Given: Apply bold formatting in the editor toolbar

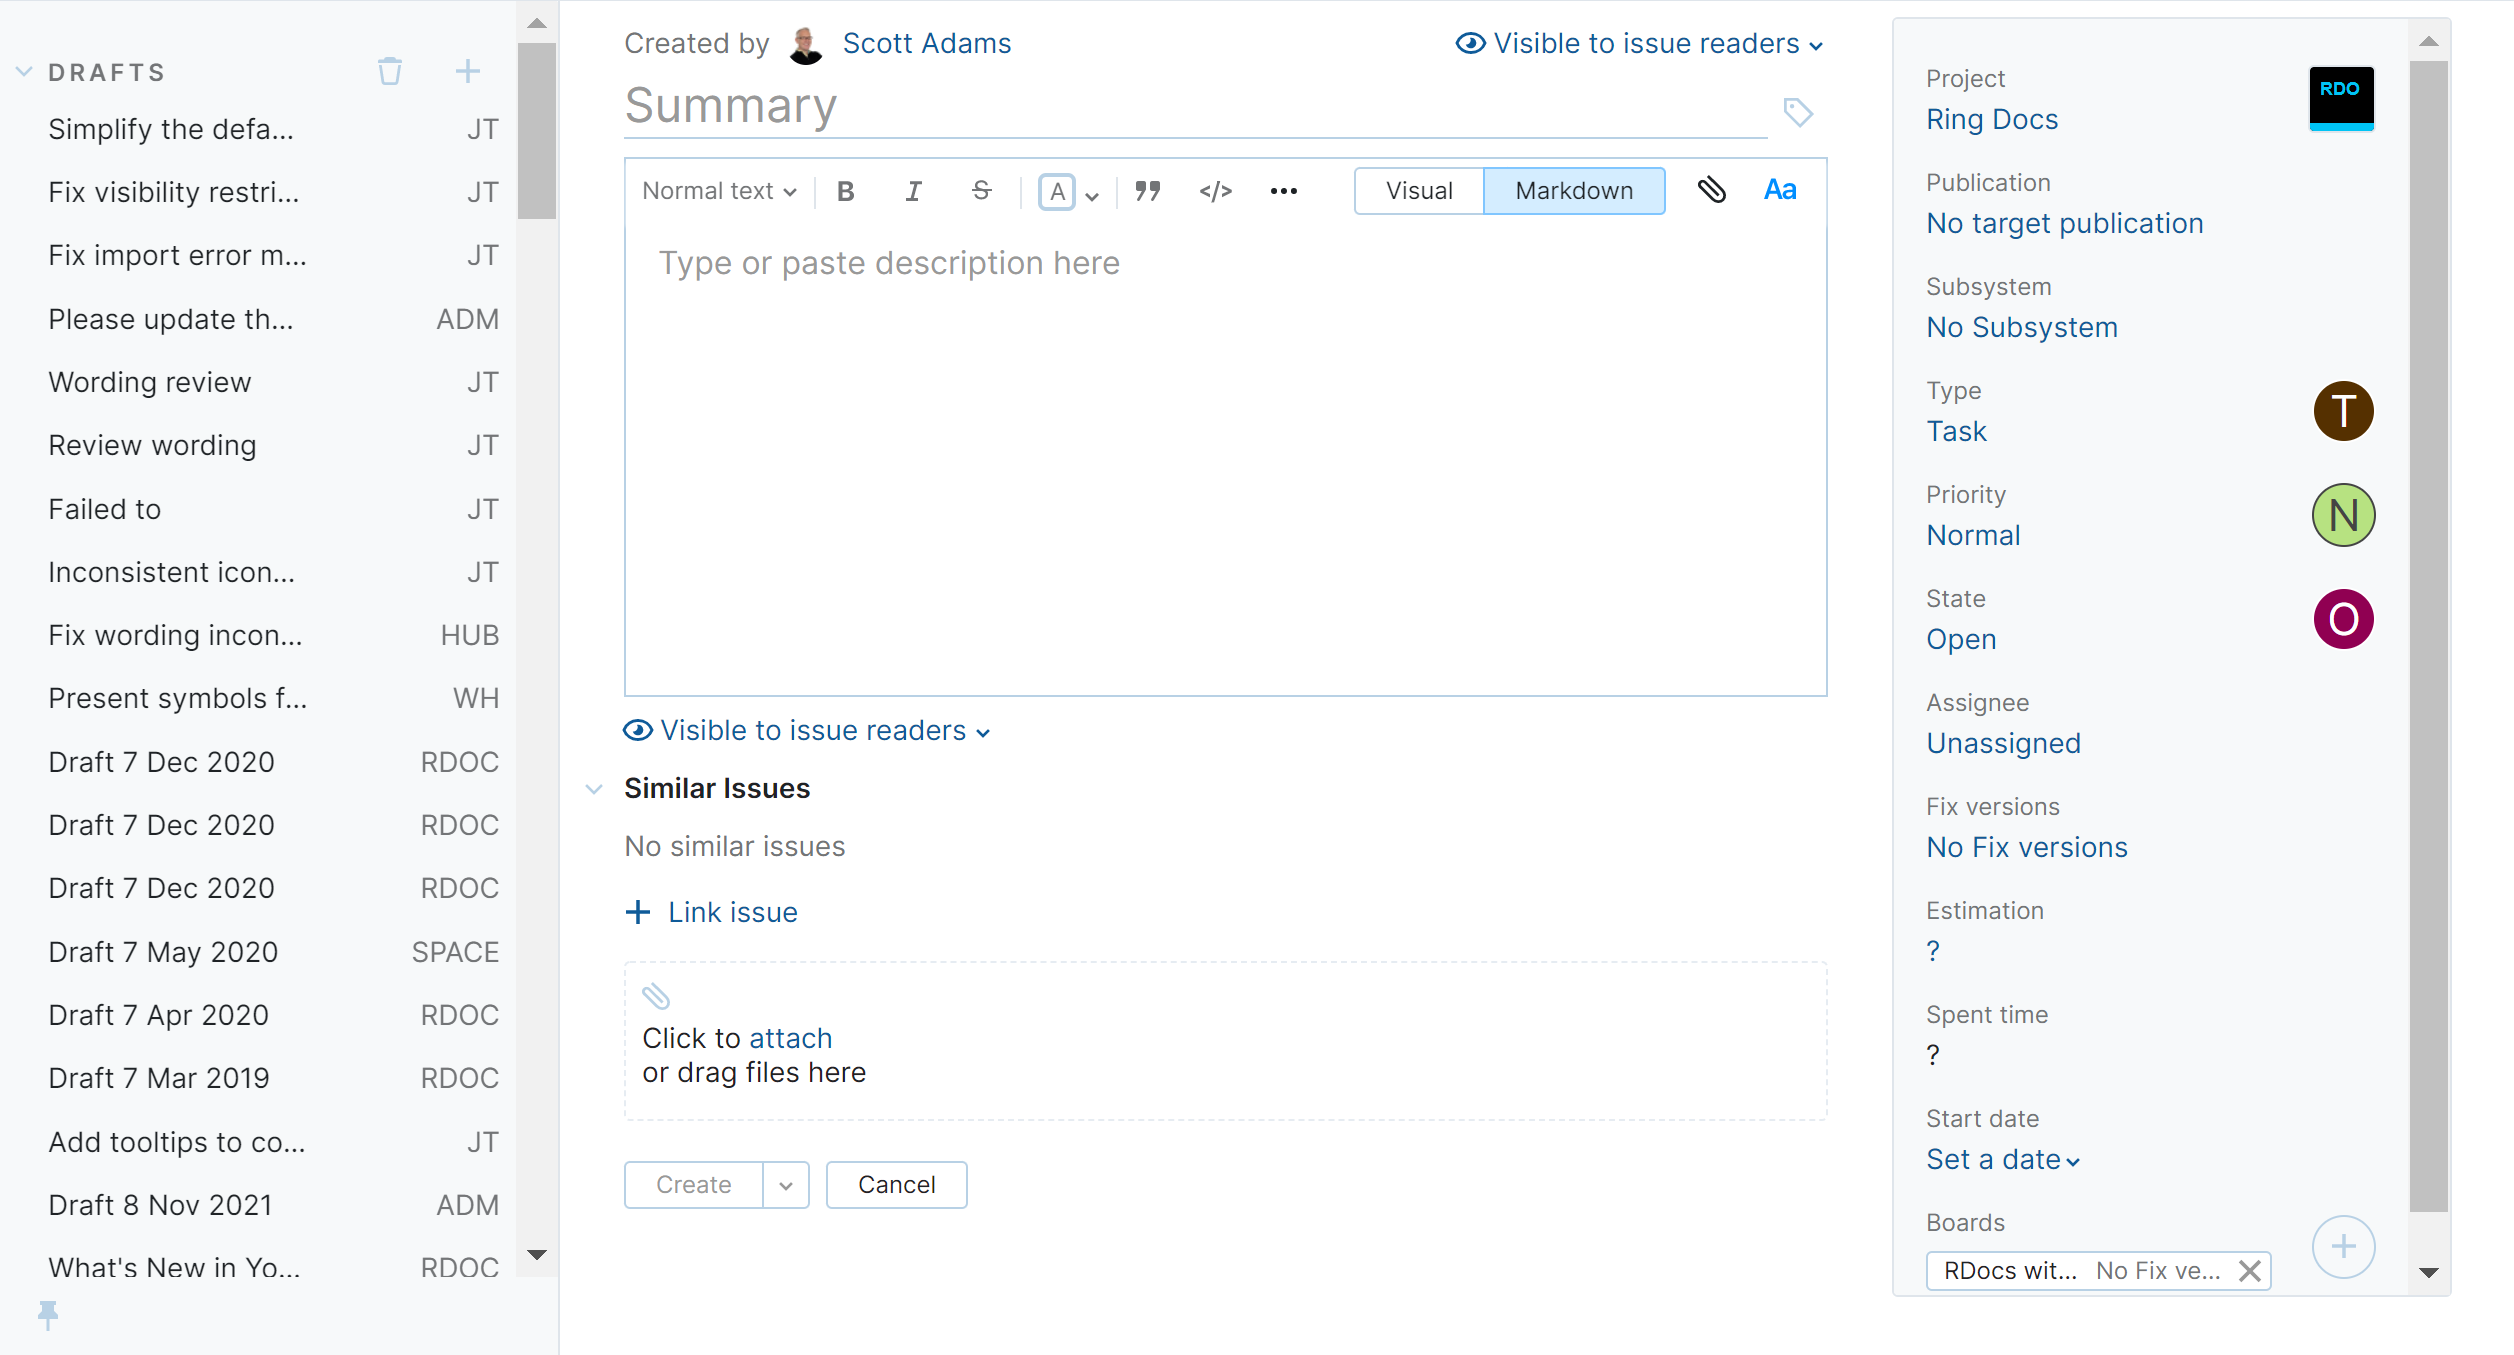Looking at the screenshot, I should 845,190.
